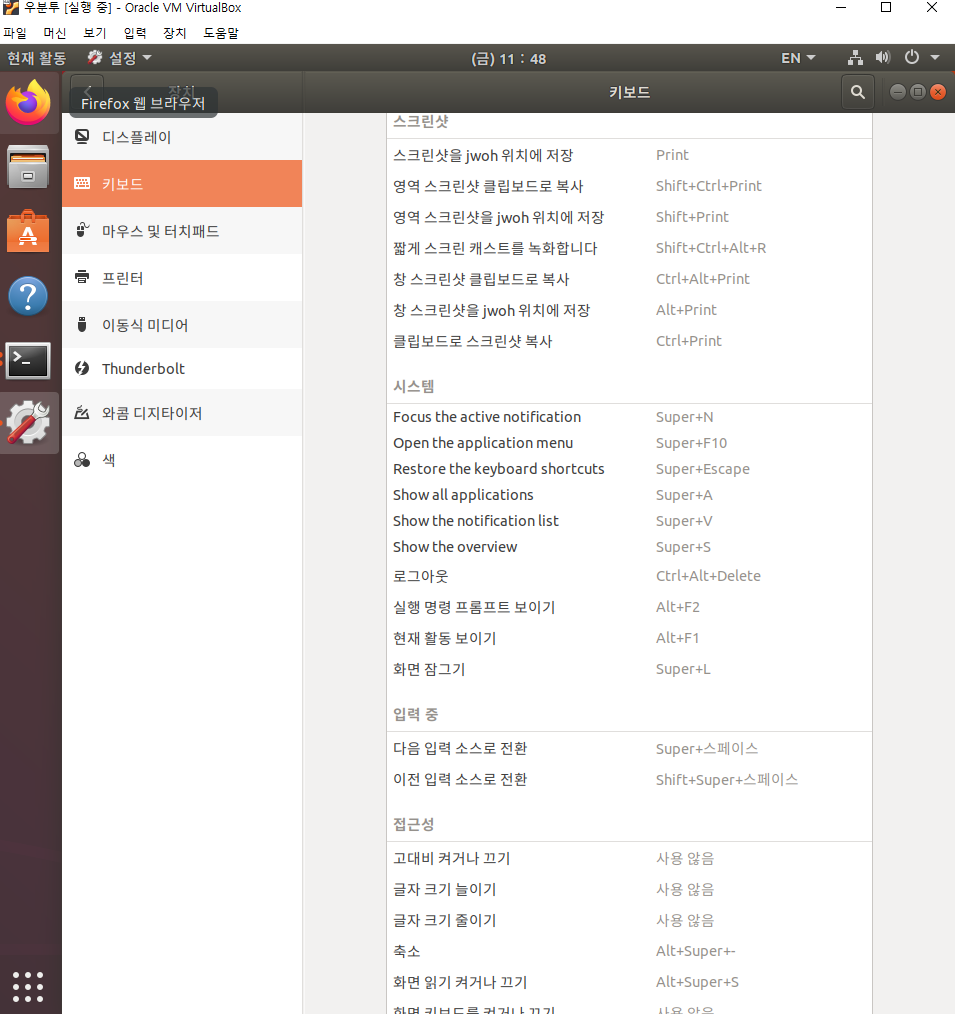The width and height of the screenshot is (955, 1014).
Task: Show all applications grid button
Action: tap(28, 987)
